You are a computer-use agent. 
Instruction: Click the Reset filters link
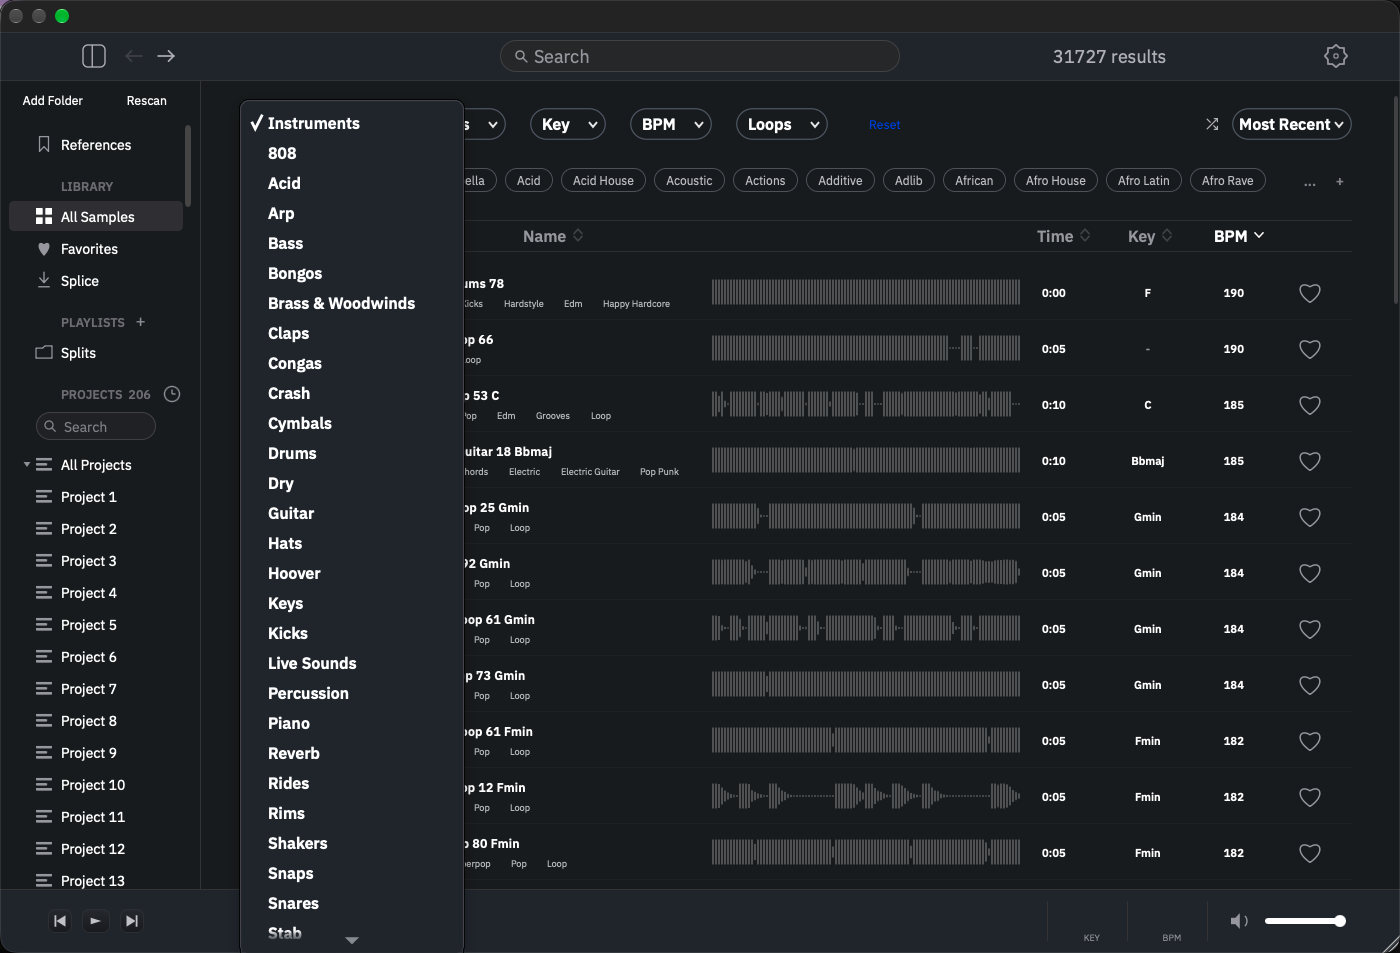pyautogui.click(x=884, y=125)
